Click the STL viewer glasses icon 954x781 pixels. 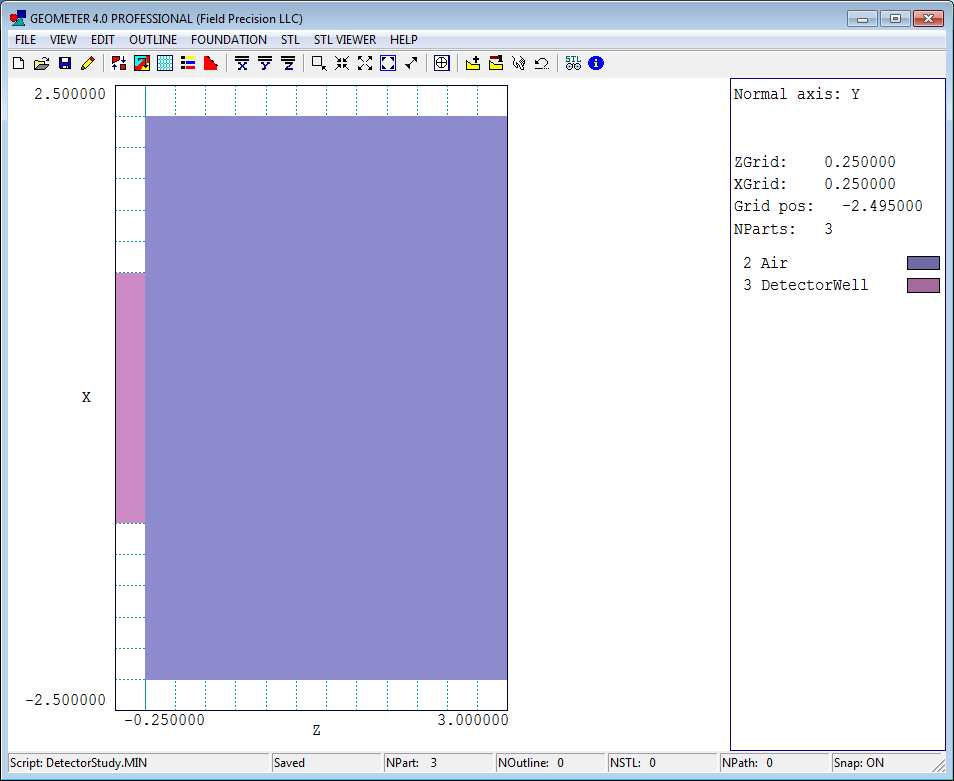pyautogui.click(x=573, y=63)
